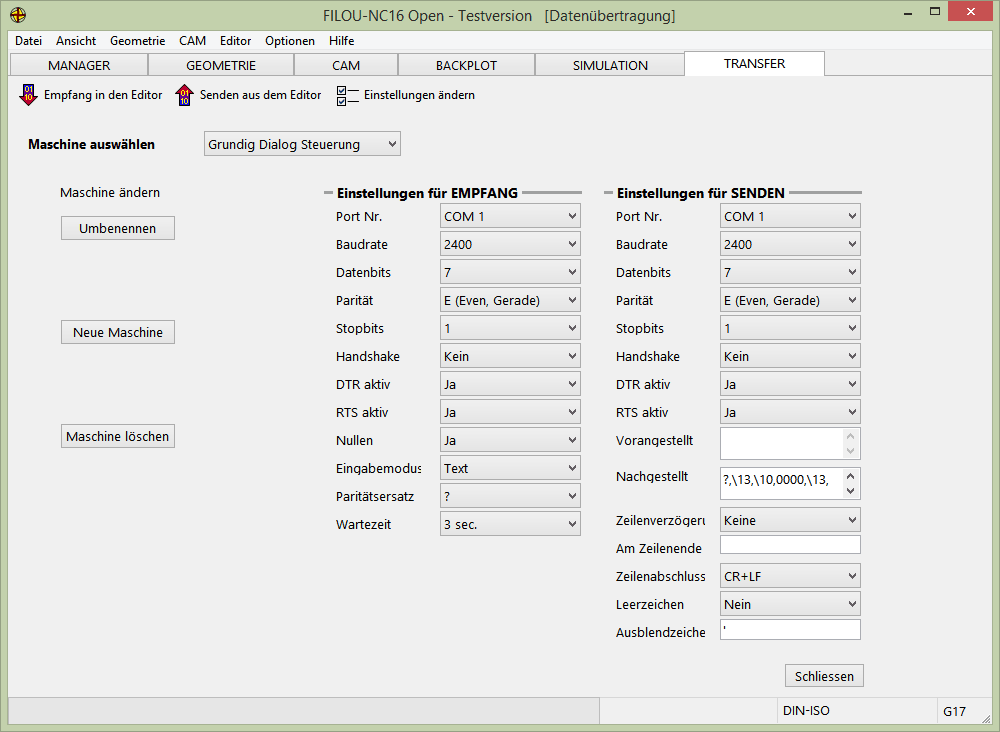Click the Maschine löschen button
1000x732 pixels.
tap(117, 436)
